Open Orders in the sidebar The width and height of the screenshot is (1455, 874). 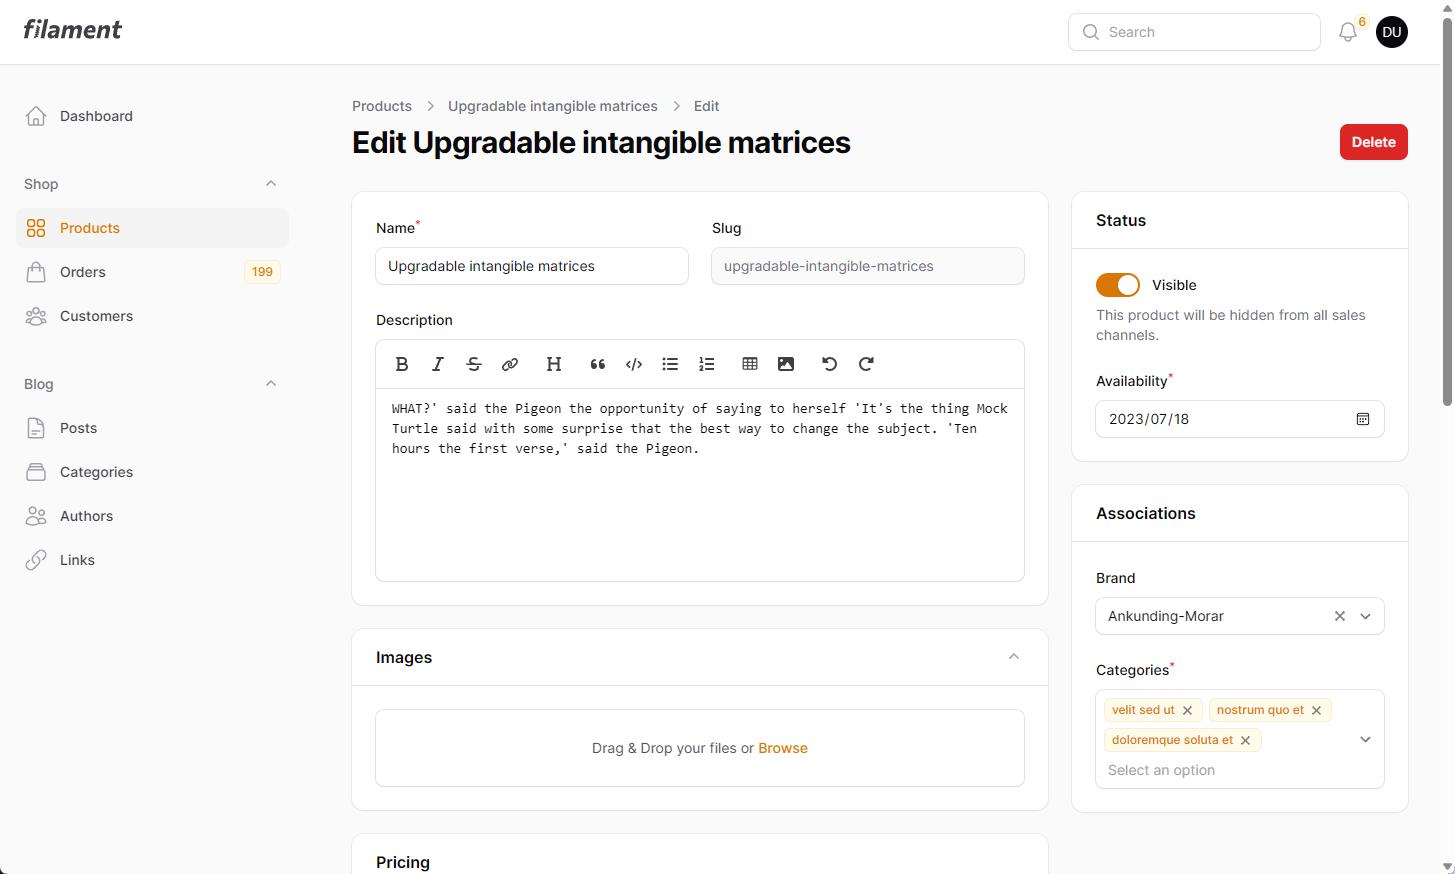83,272
